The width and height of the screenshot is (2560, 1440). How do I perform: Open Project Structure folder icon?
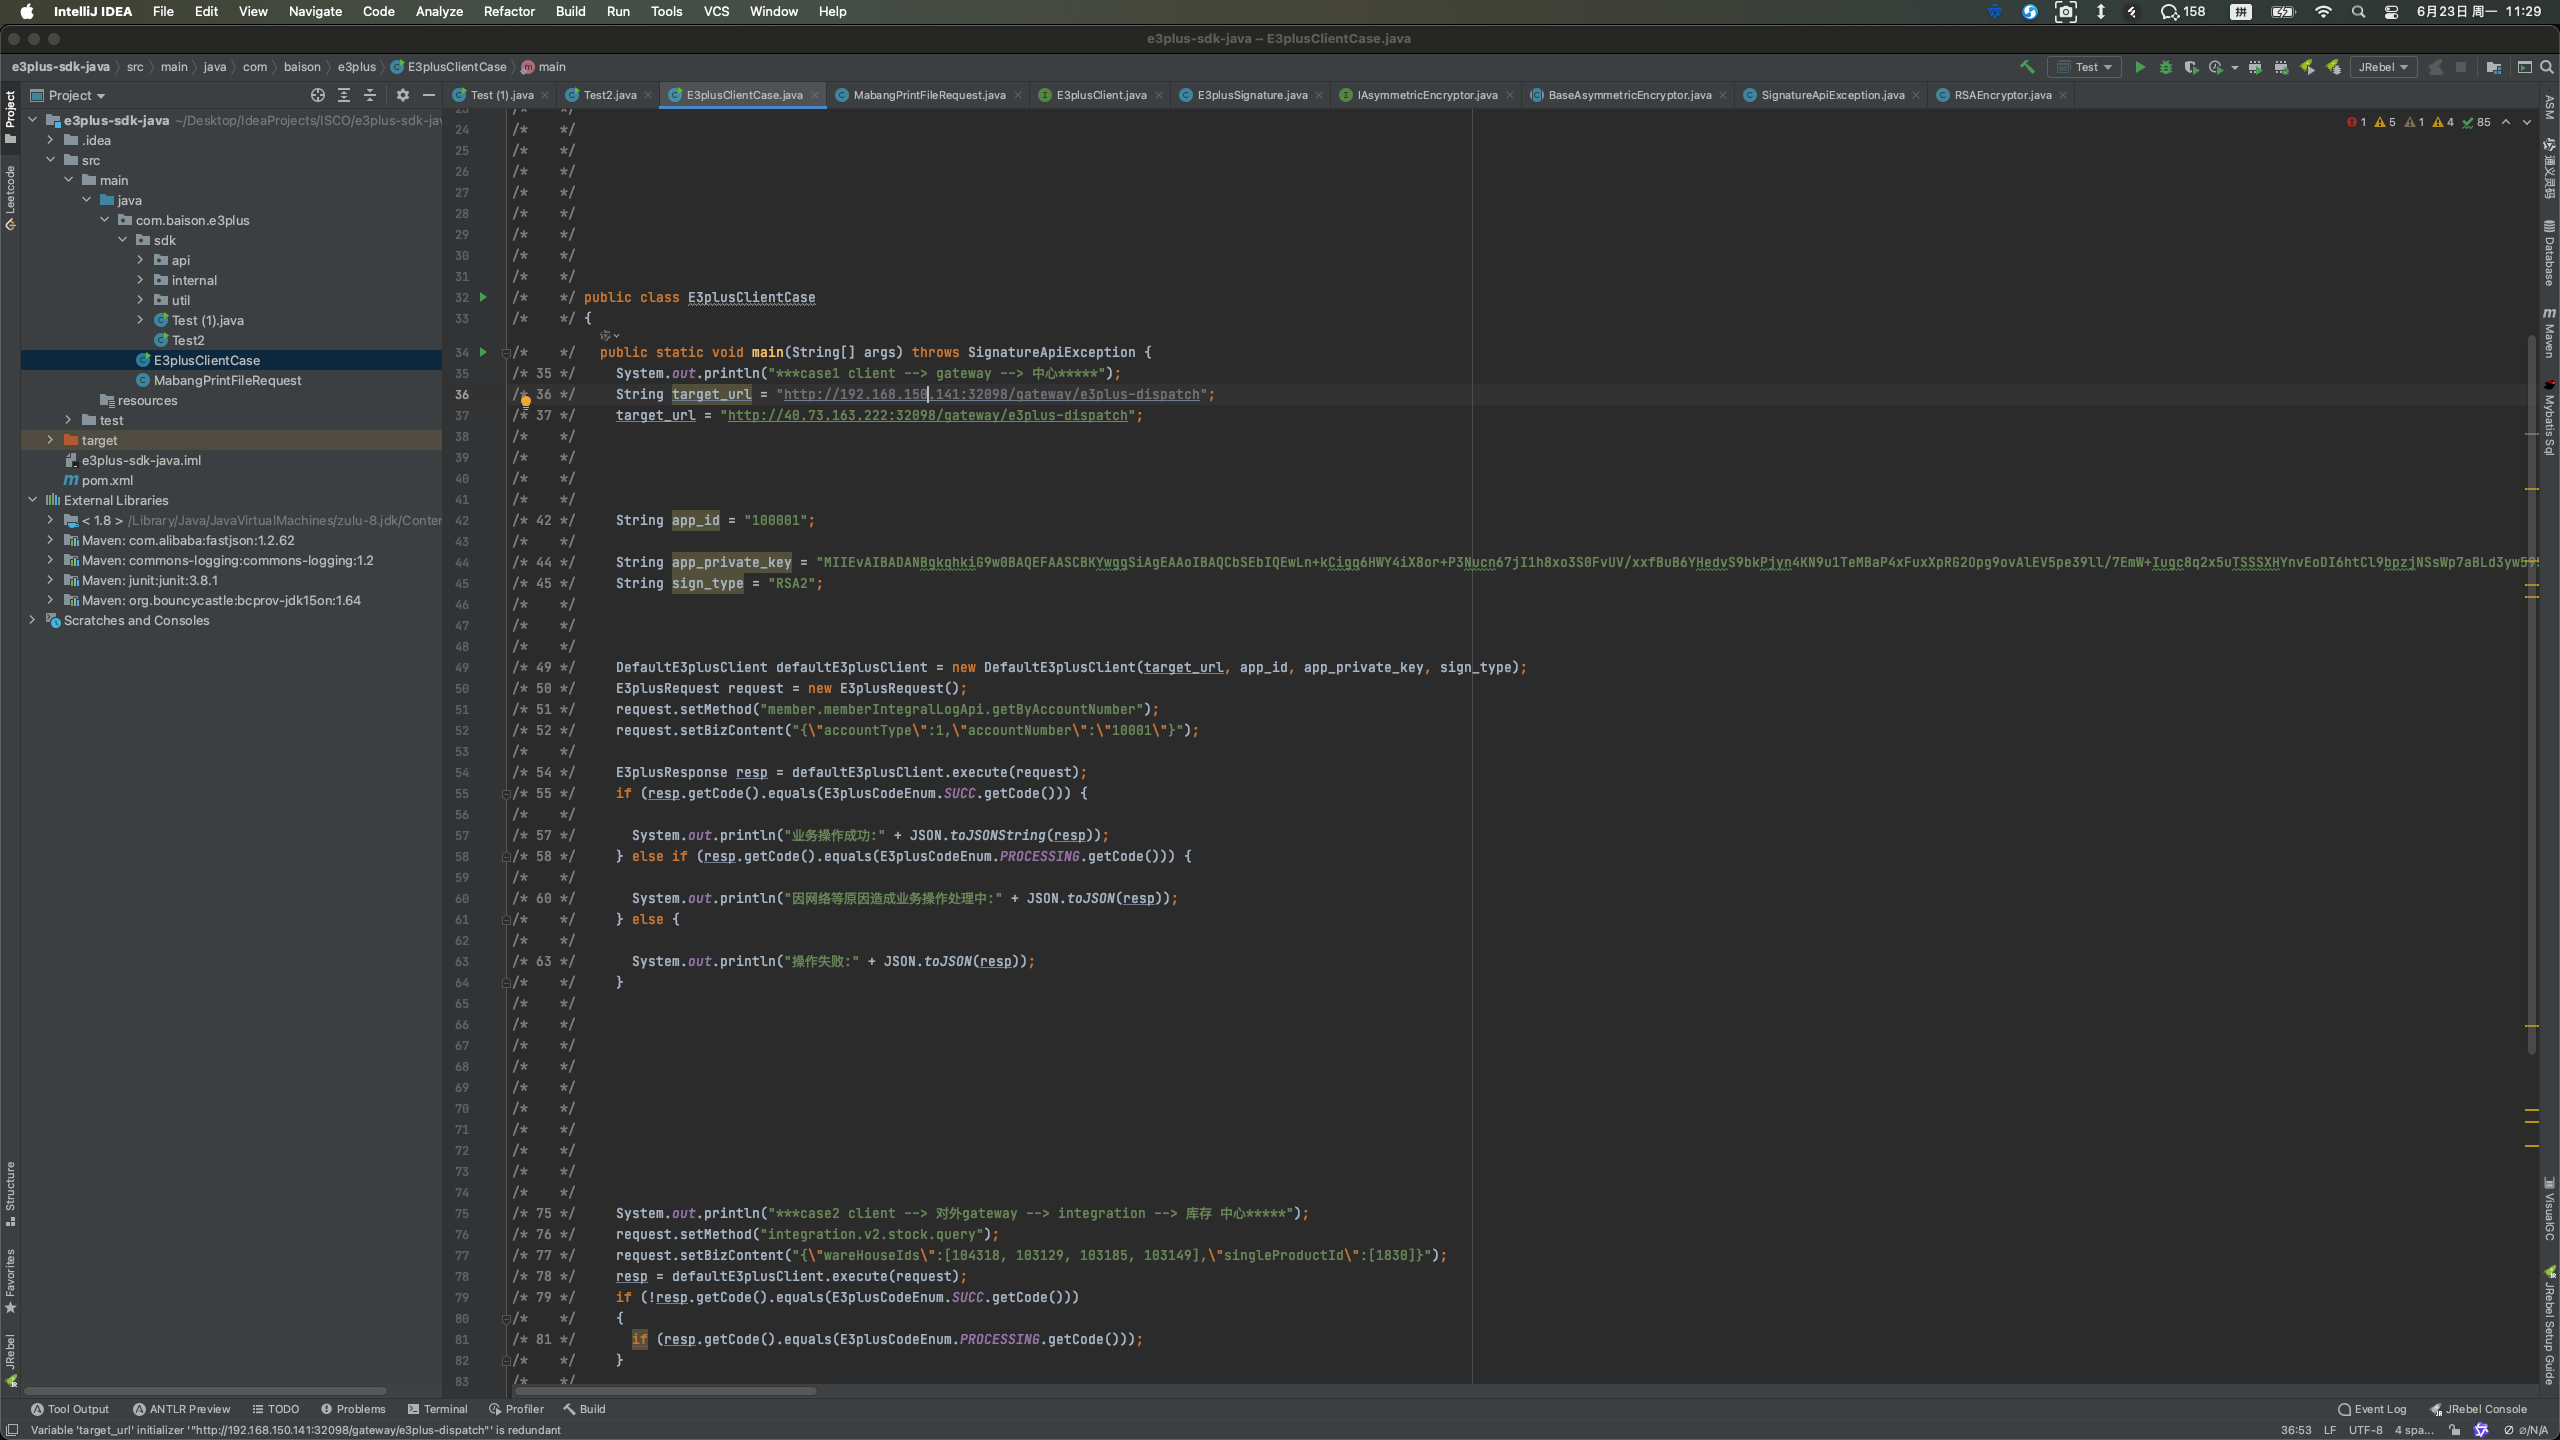click(x=2493, y=67)
